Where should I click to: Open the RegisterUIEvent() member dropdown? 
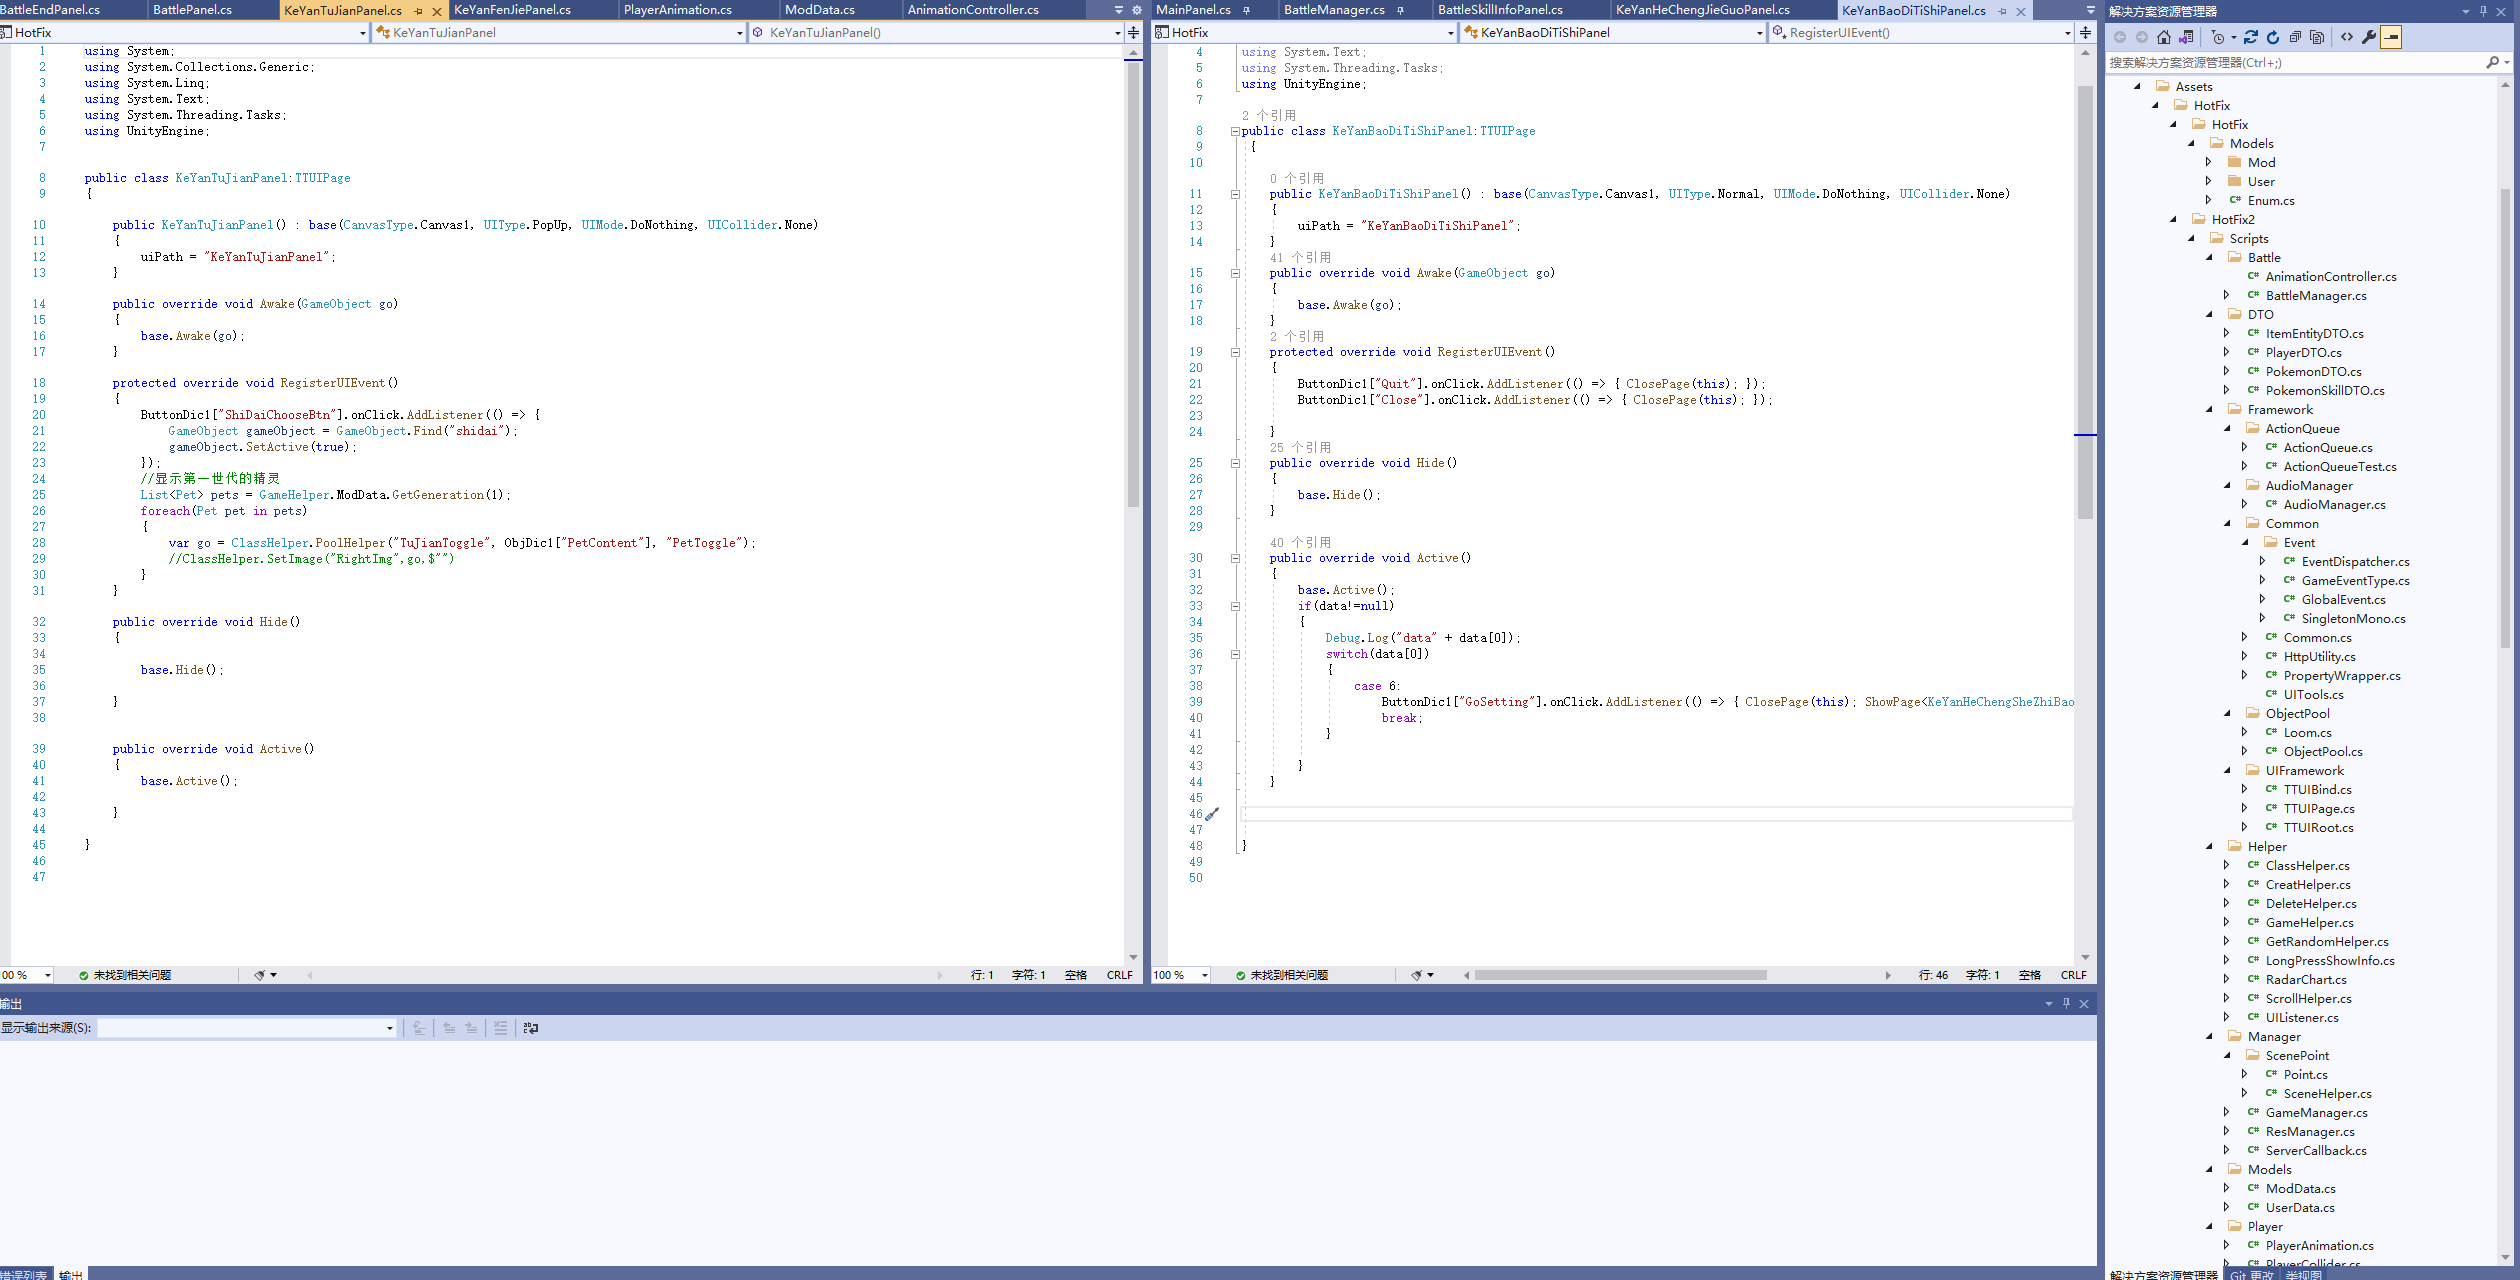(x=2067, y=33)
